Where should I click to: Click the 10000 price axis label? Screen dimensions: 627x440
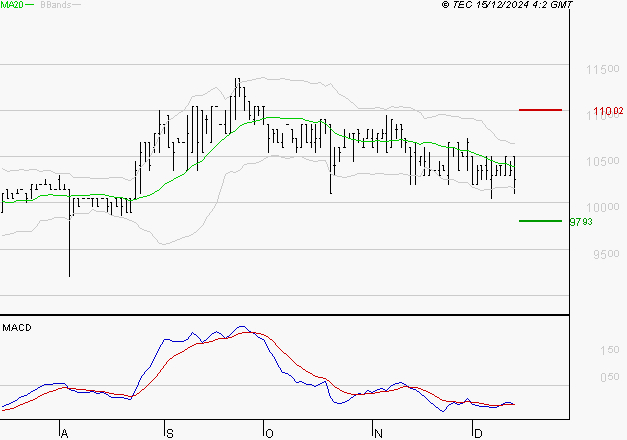click(x=603, y=207)
